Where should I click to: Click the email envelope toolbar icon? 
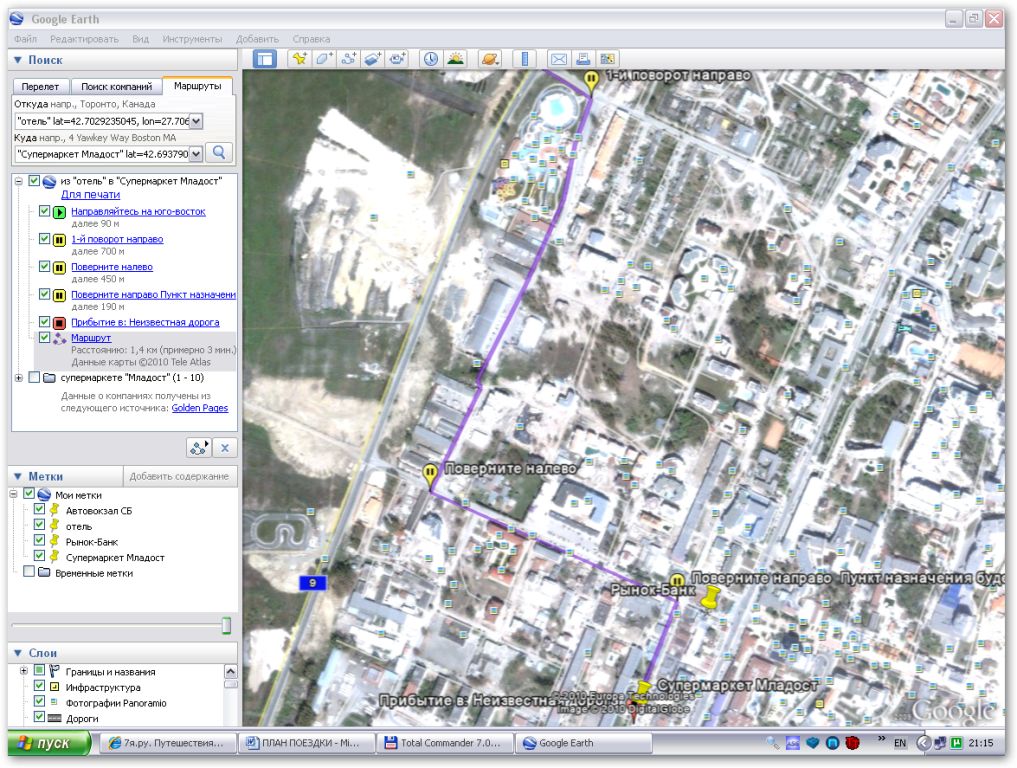pyautogui.click(x=558, y=59)
